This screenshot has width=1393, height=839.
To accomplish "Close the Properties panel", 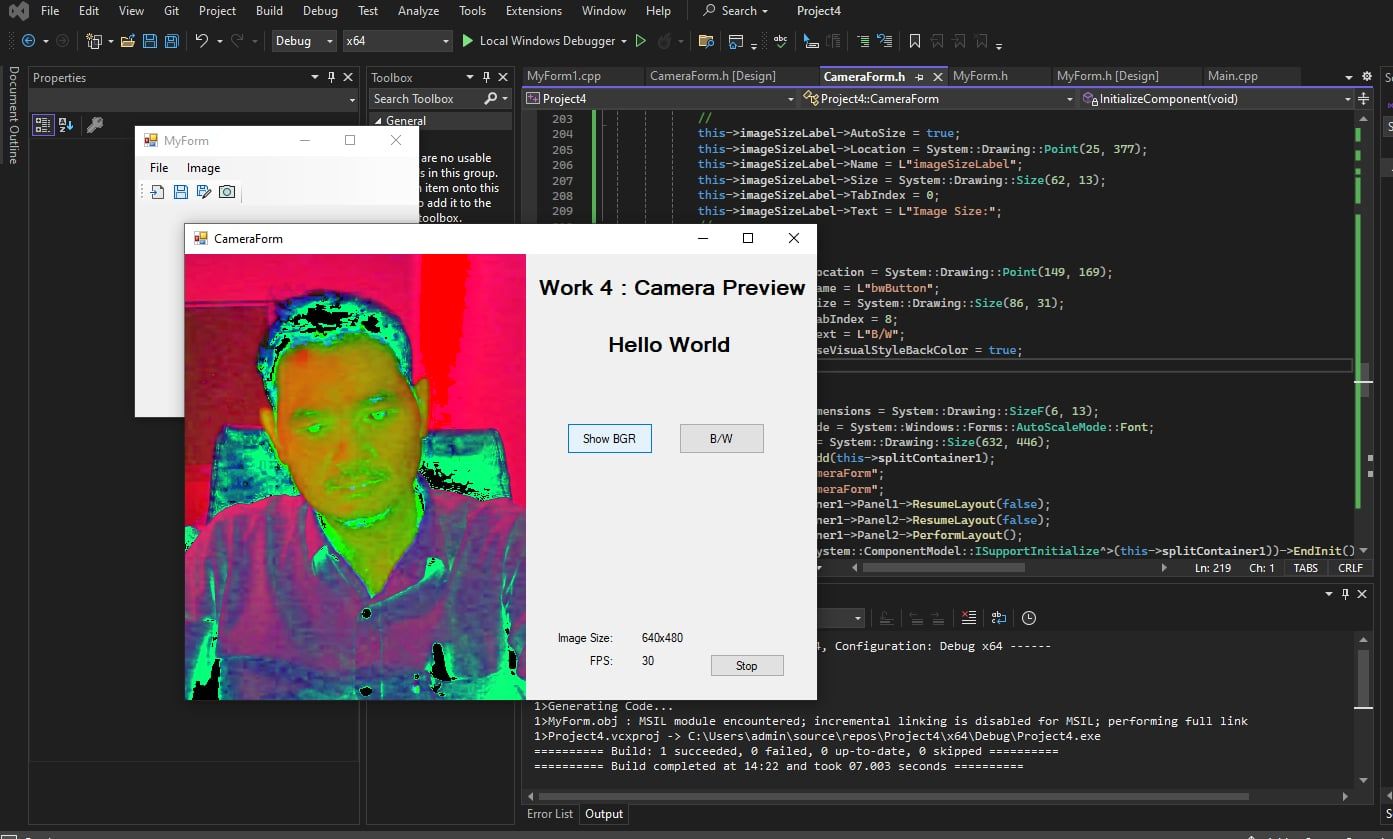I will tap(348, 77).
